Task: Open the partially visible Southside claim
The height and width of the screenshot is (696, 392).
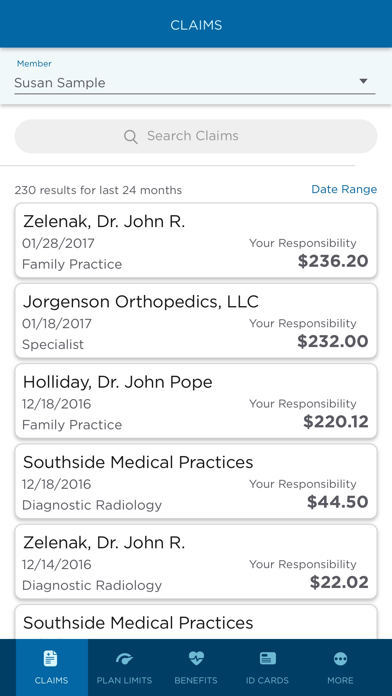Action: pyautogui.click(x=196, y=622)
